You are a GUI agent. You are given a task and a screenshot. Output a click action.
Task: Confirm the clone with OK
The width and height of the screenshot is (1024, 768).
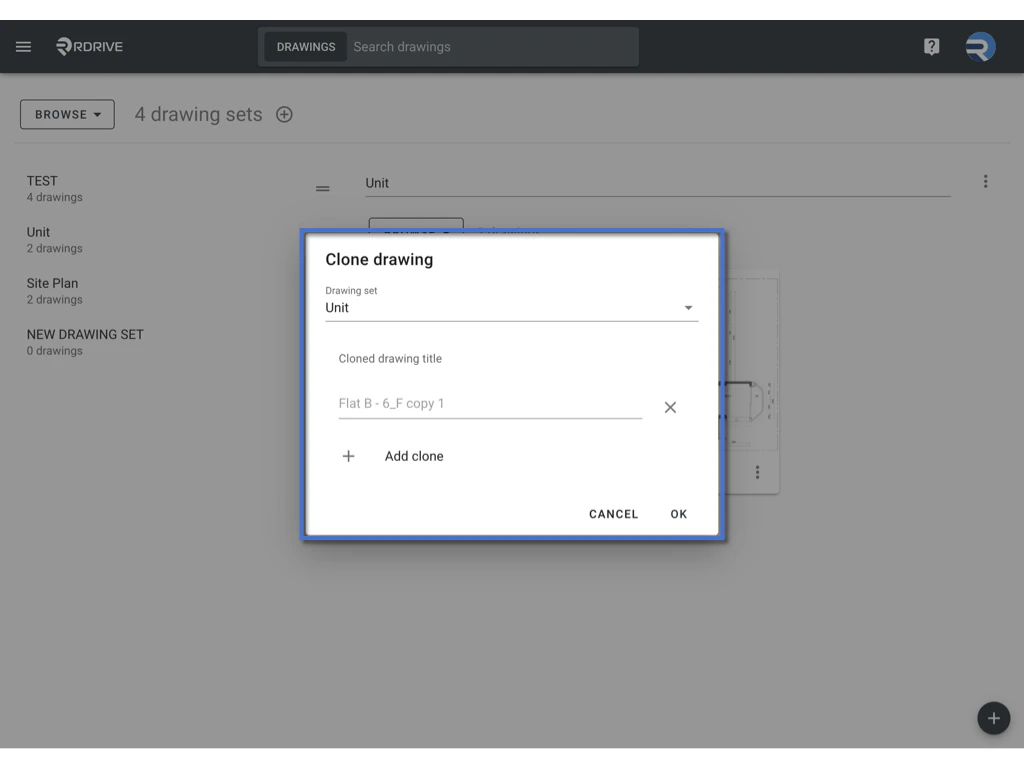(x=679, y=514)
